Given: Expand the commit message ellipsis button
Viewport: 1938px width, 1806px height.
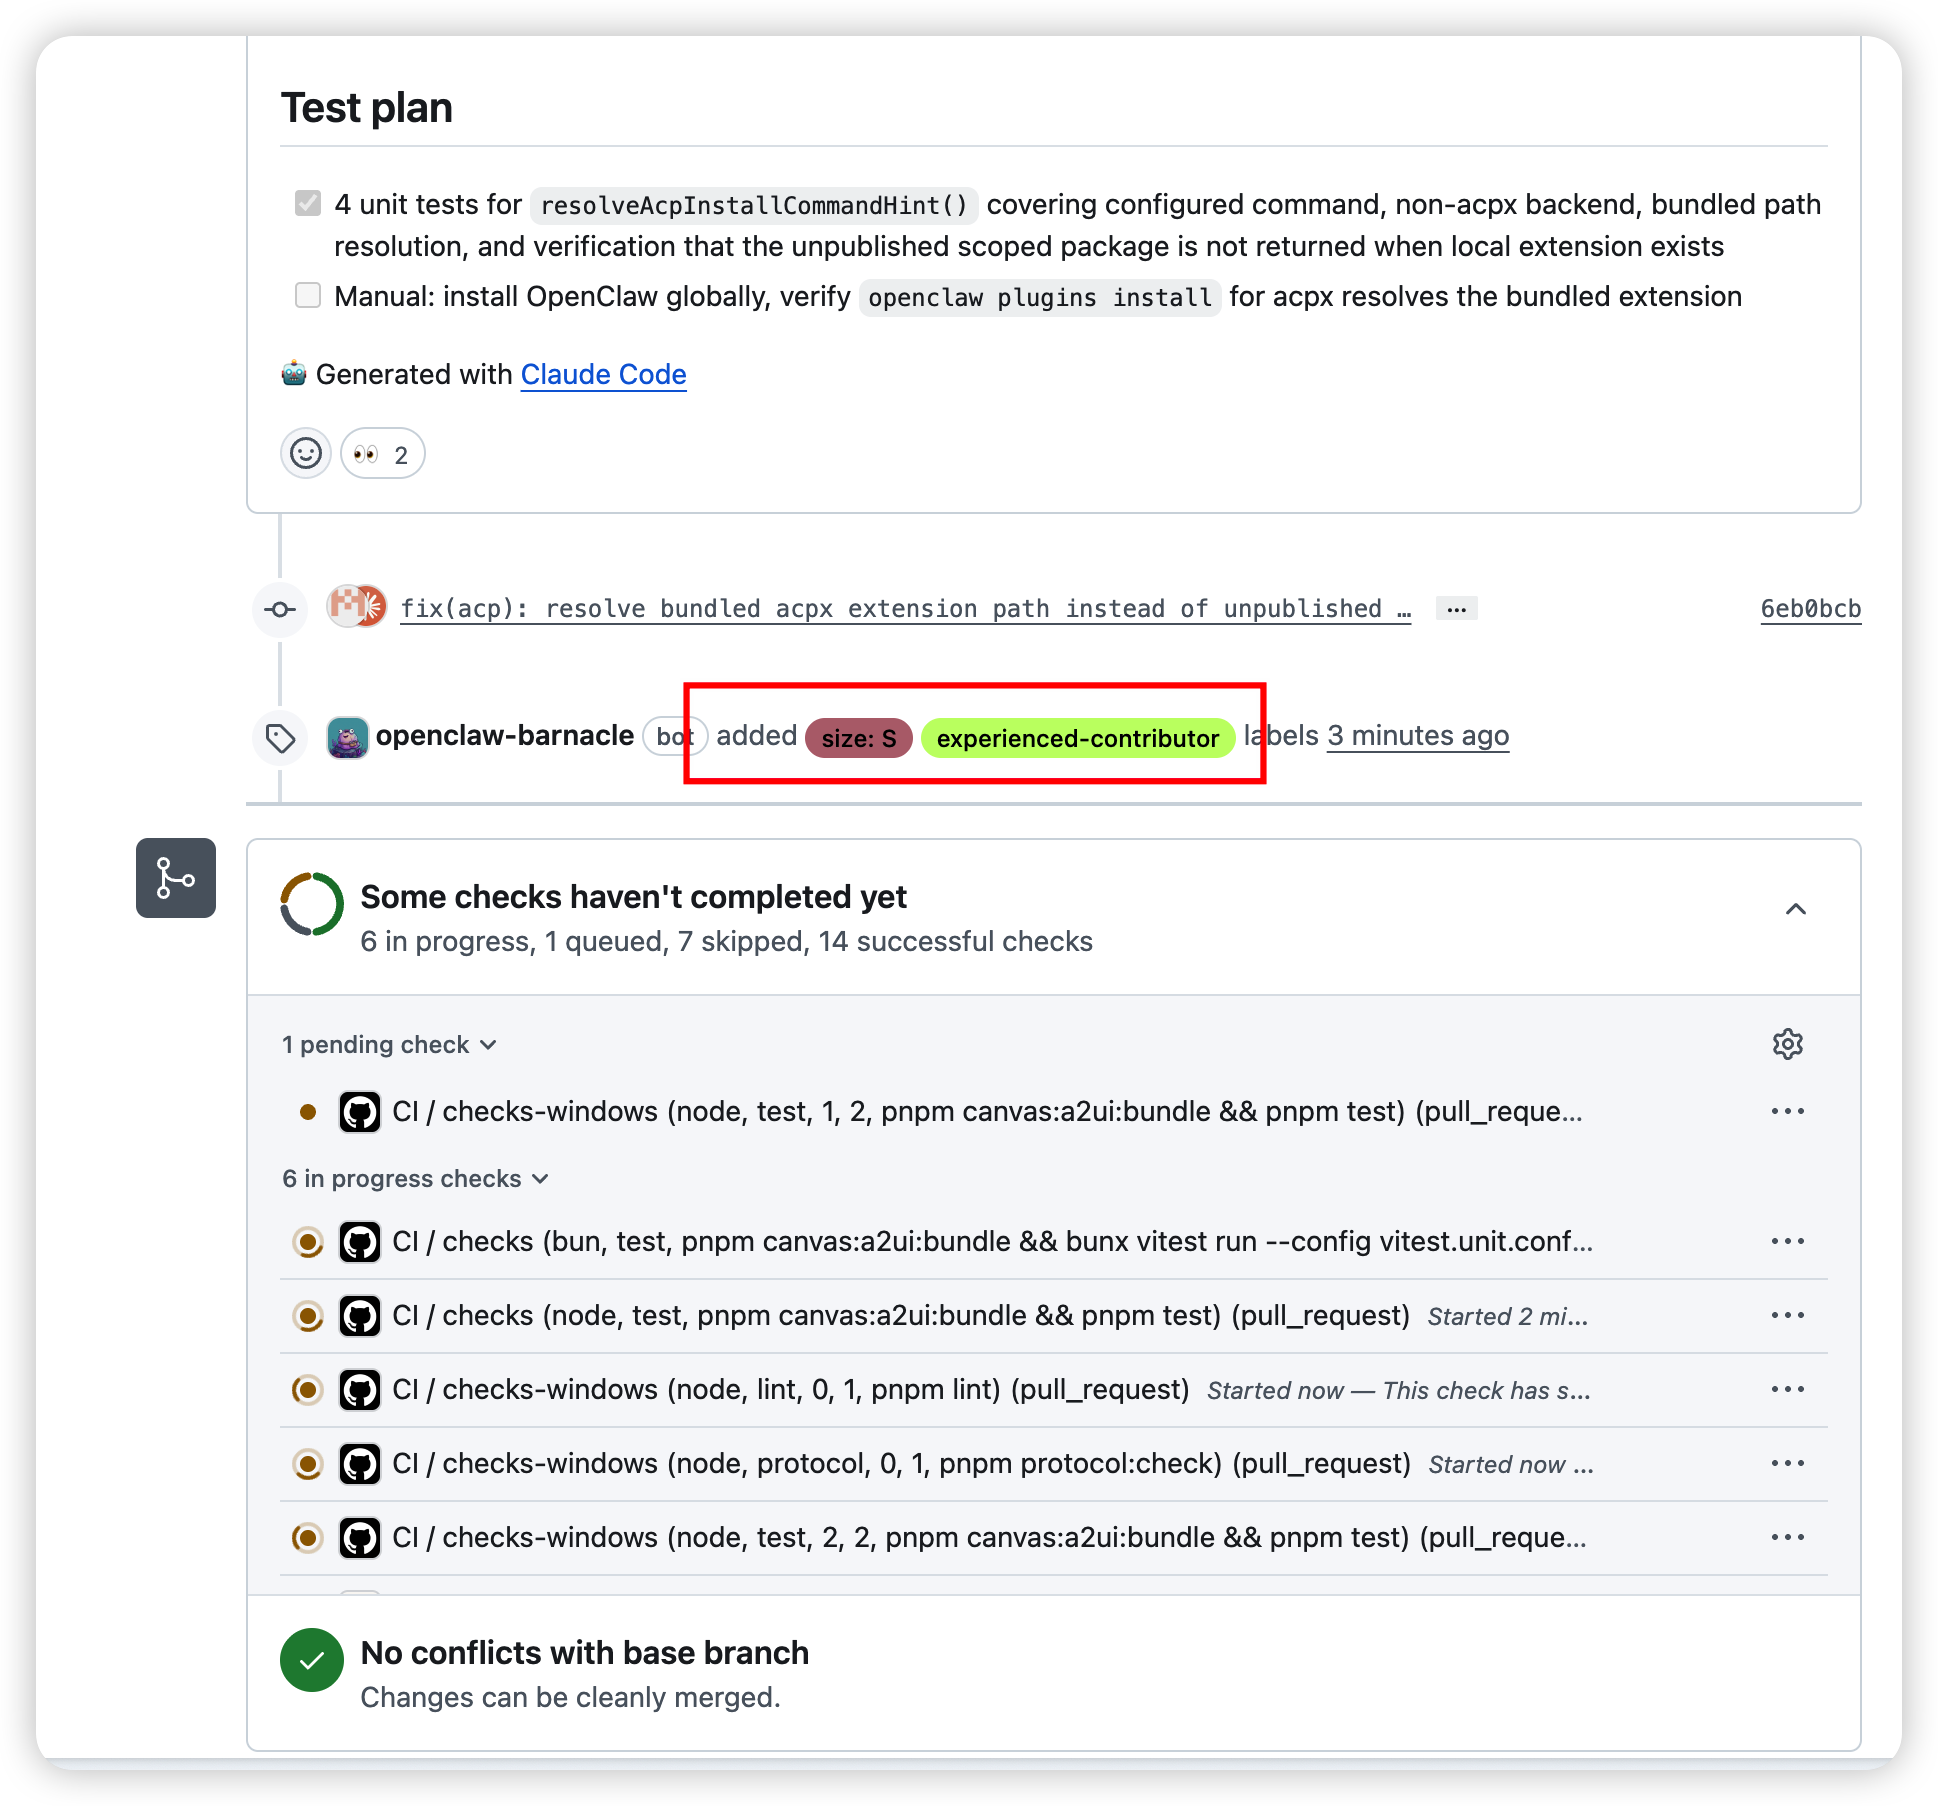Looking at the screenshot, I should click(x=1456, y=608).
